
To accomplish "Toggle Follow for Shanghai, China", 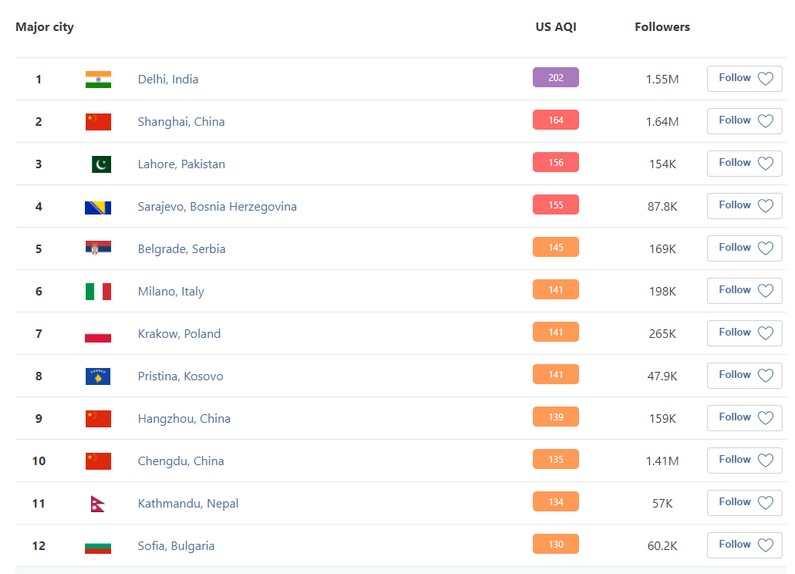I will click(x=744, y=121).
